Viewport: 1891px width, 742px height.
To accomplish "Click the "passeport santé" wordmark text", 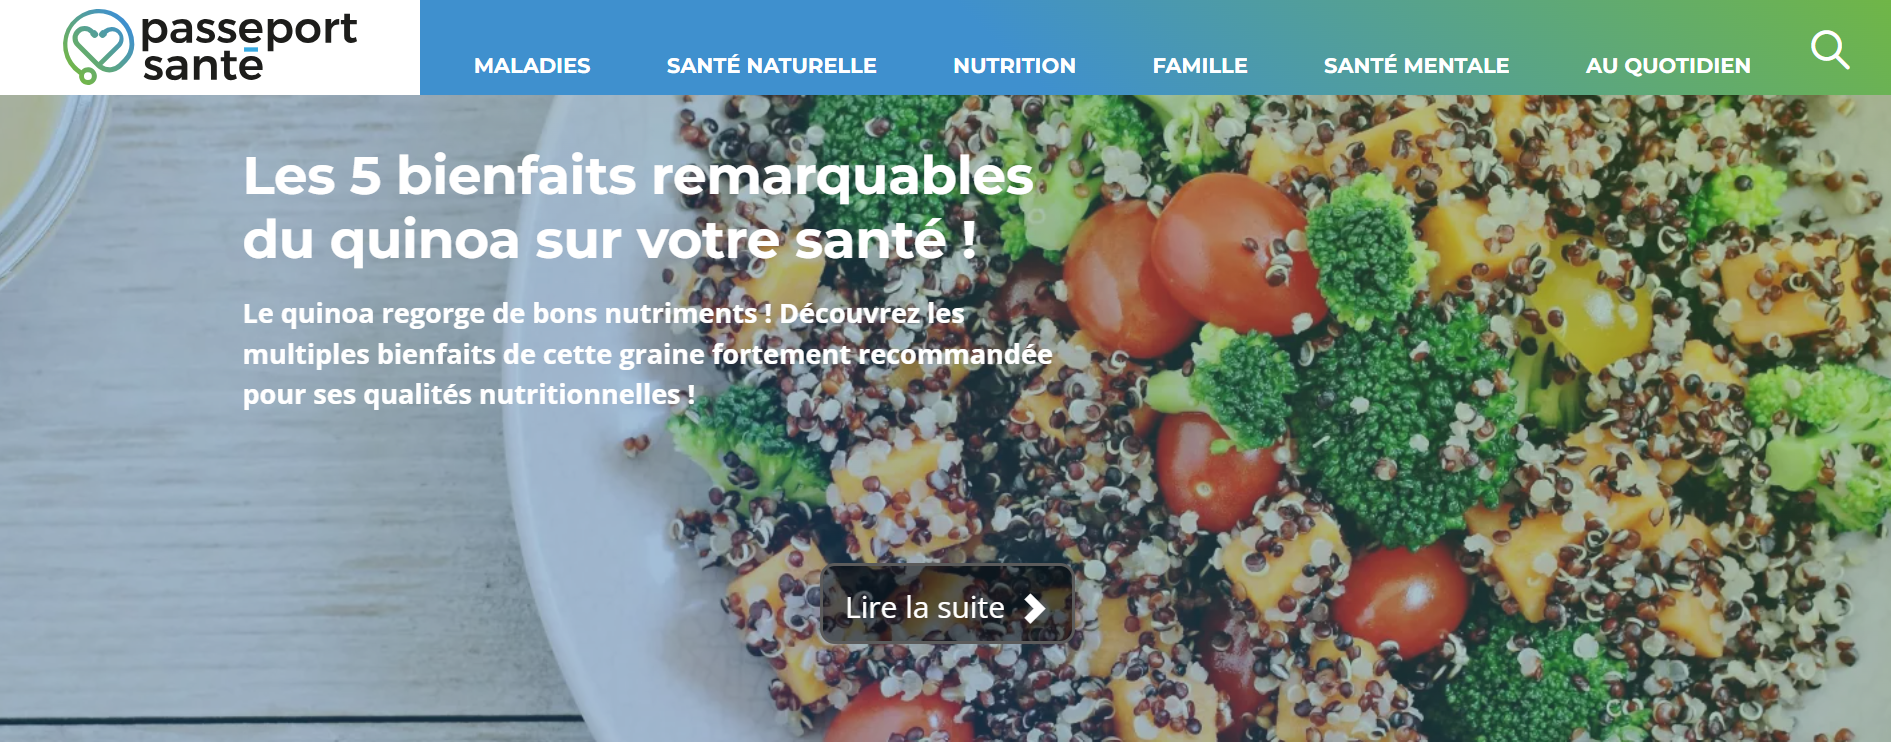I will tap(248, 46).
